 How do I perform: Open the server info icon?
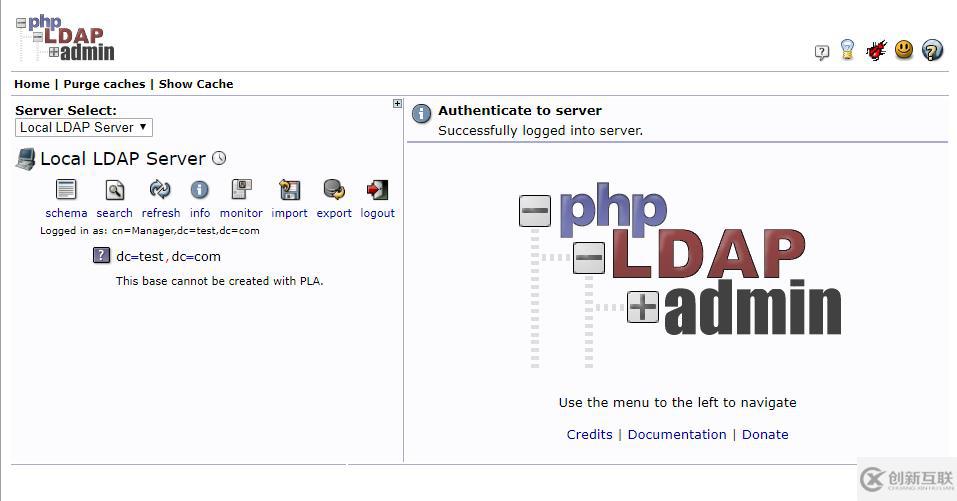[200, 190]
